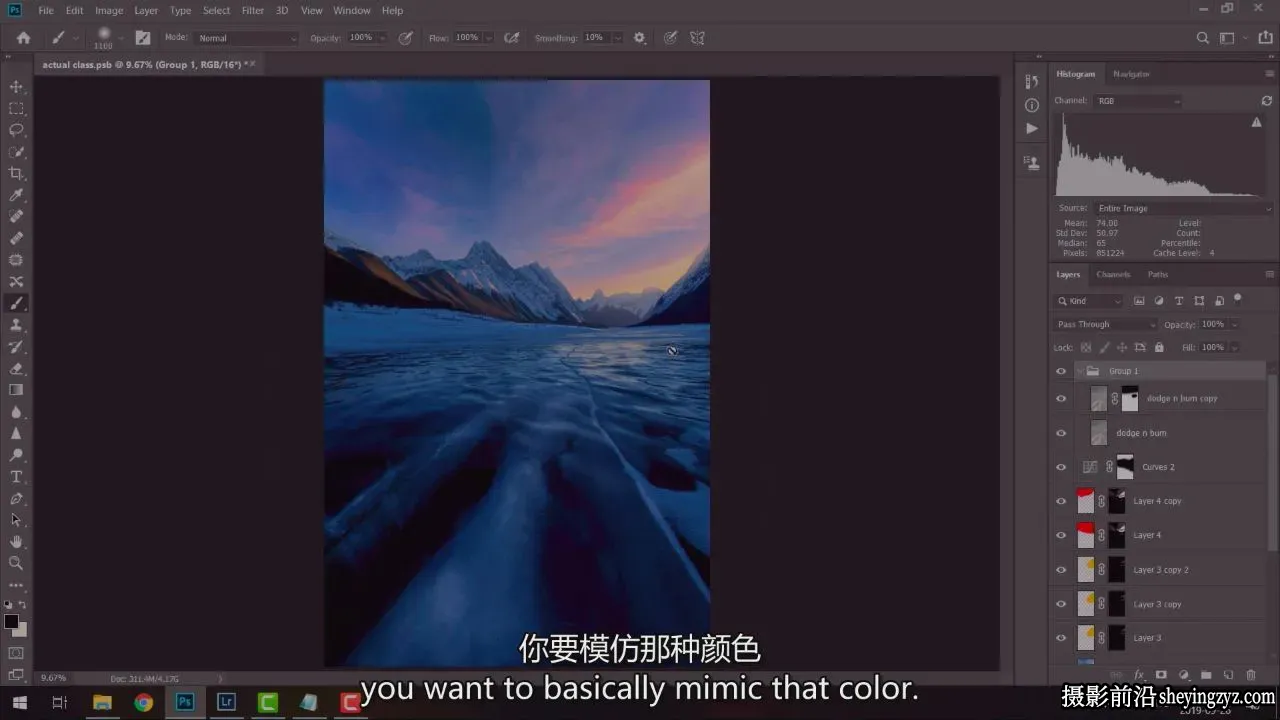This screenshot has width=1280, height=720.
Task: Select the Type tool
Action: (x=16, y=476)
